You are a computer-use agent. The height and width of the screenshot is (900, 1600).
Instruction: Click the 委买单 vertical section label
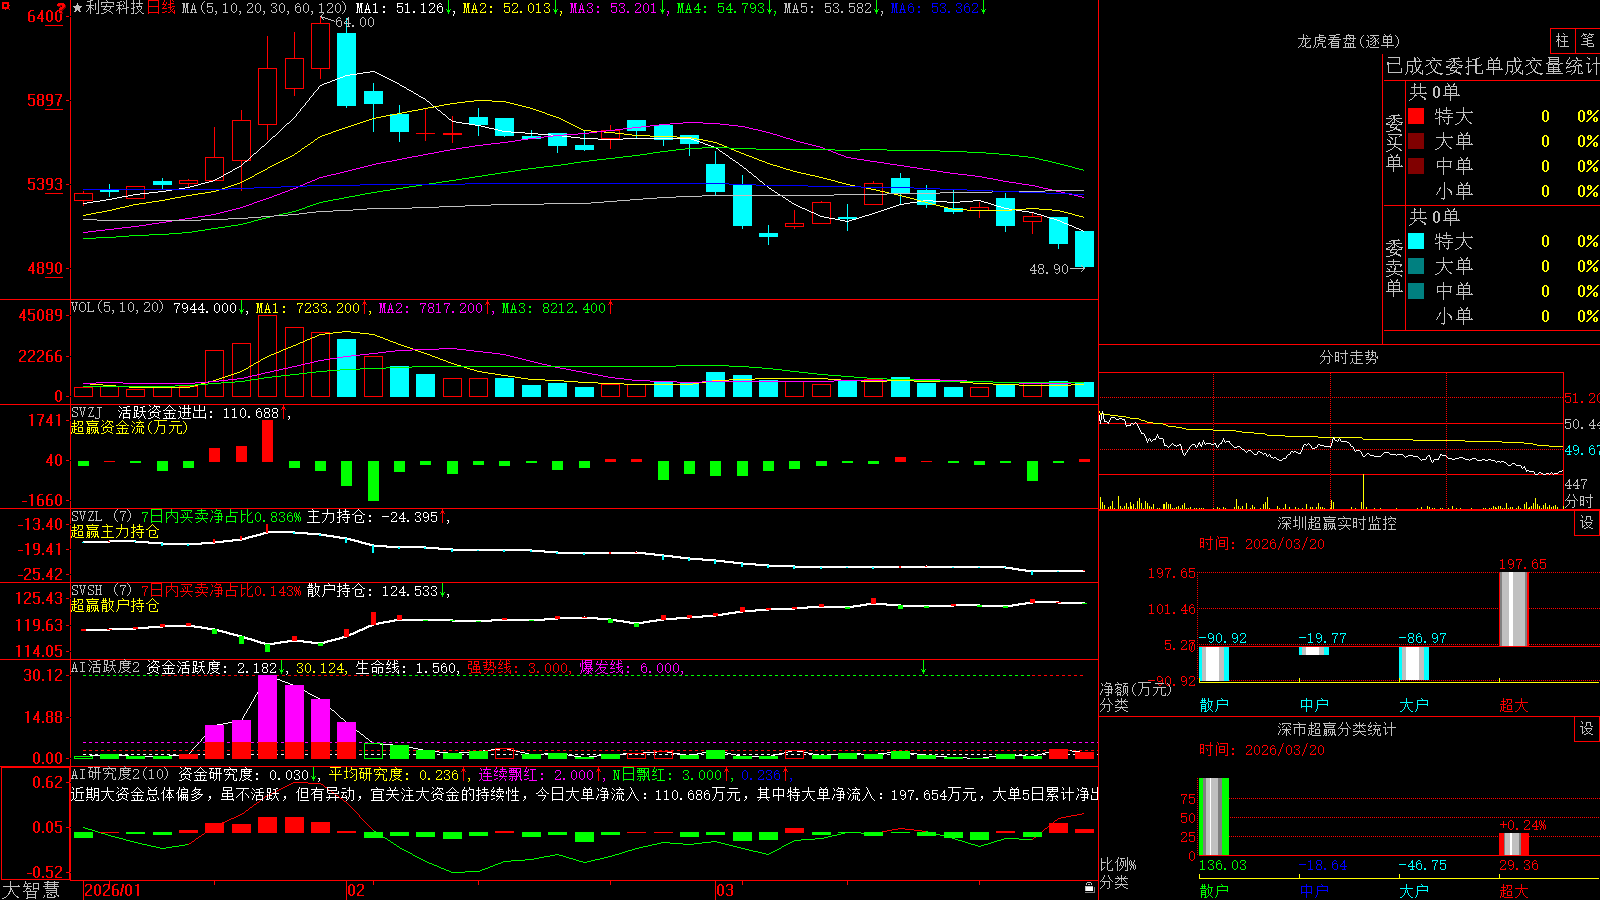click(x=1394, y=142)
